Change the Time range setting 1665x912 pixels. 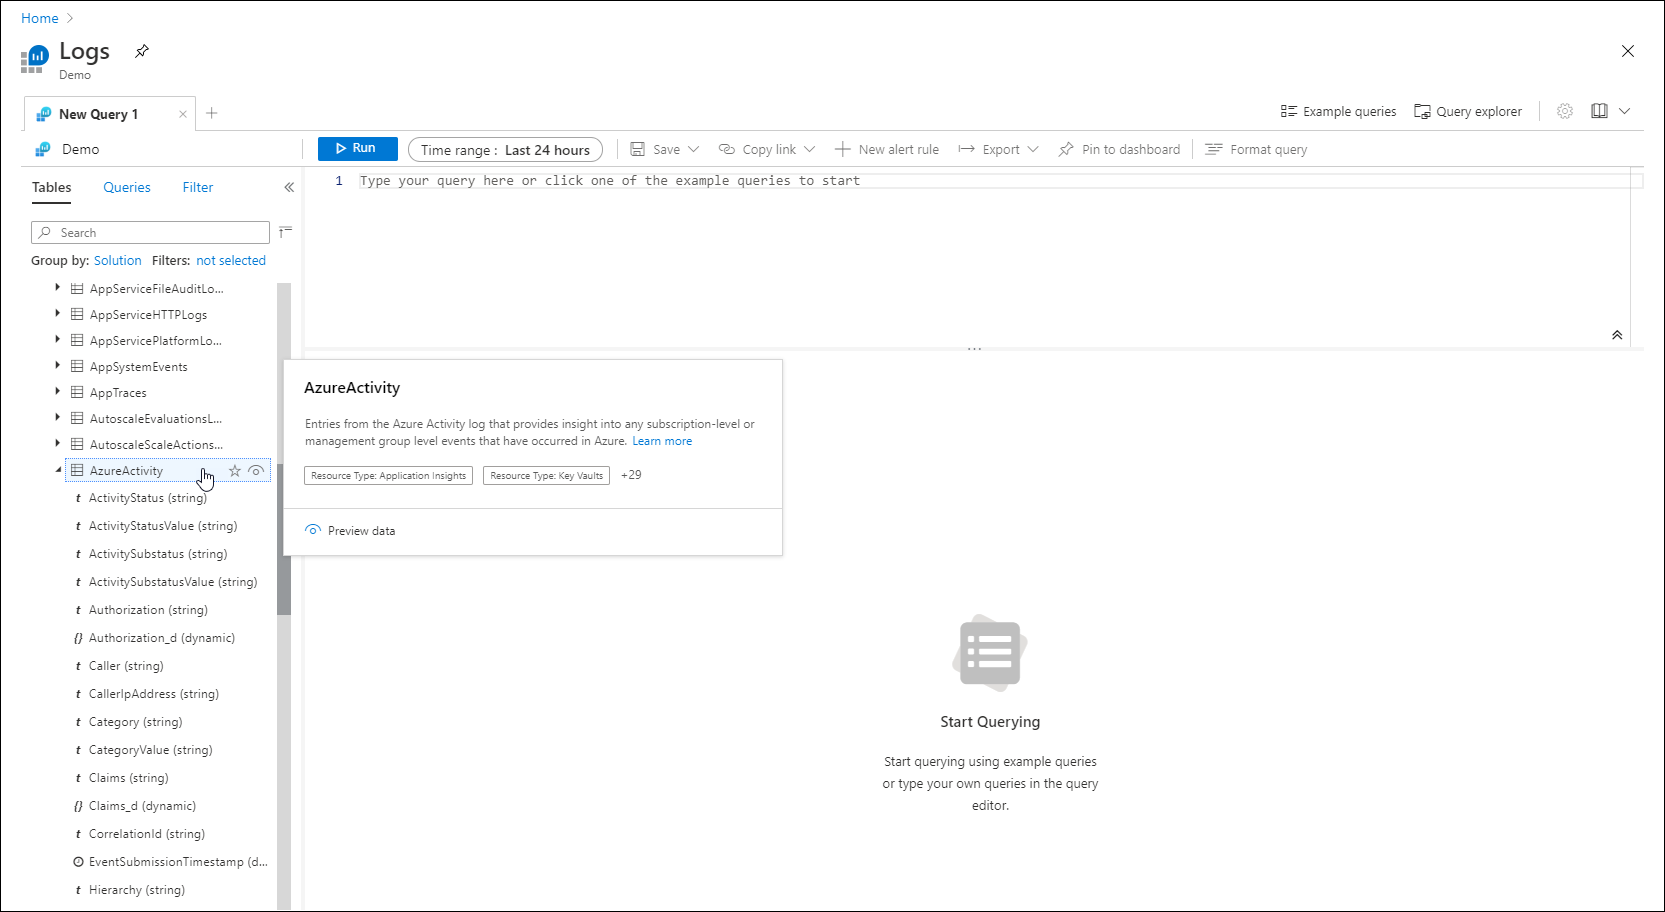[x=505, y=150]
